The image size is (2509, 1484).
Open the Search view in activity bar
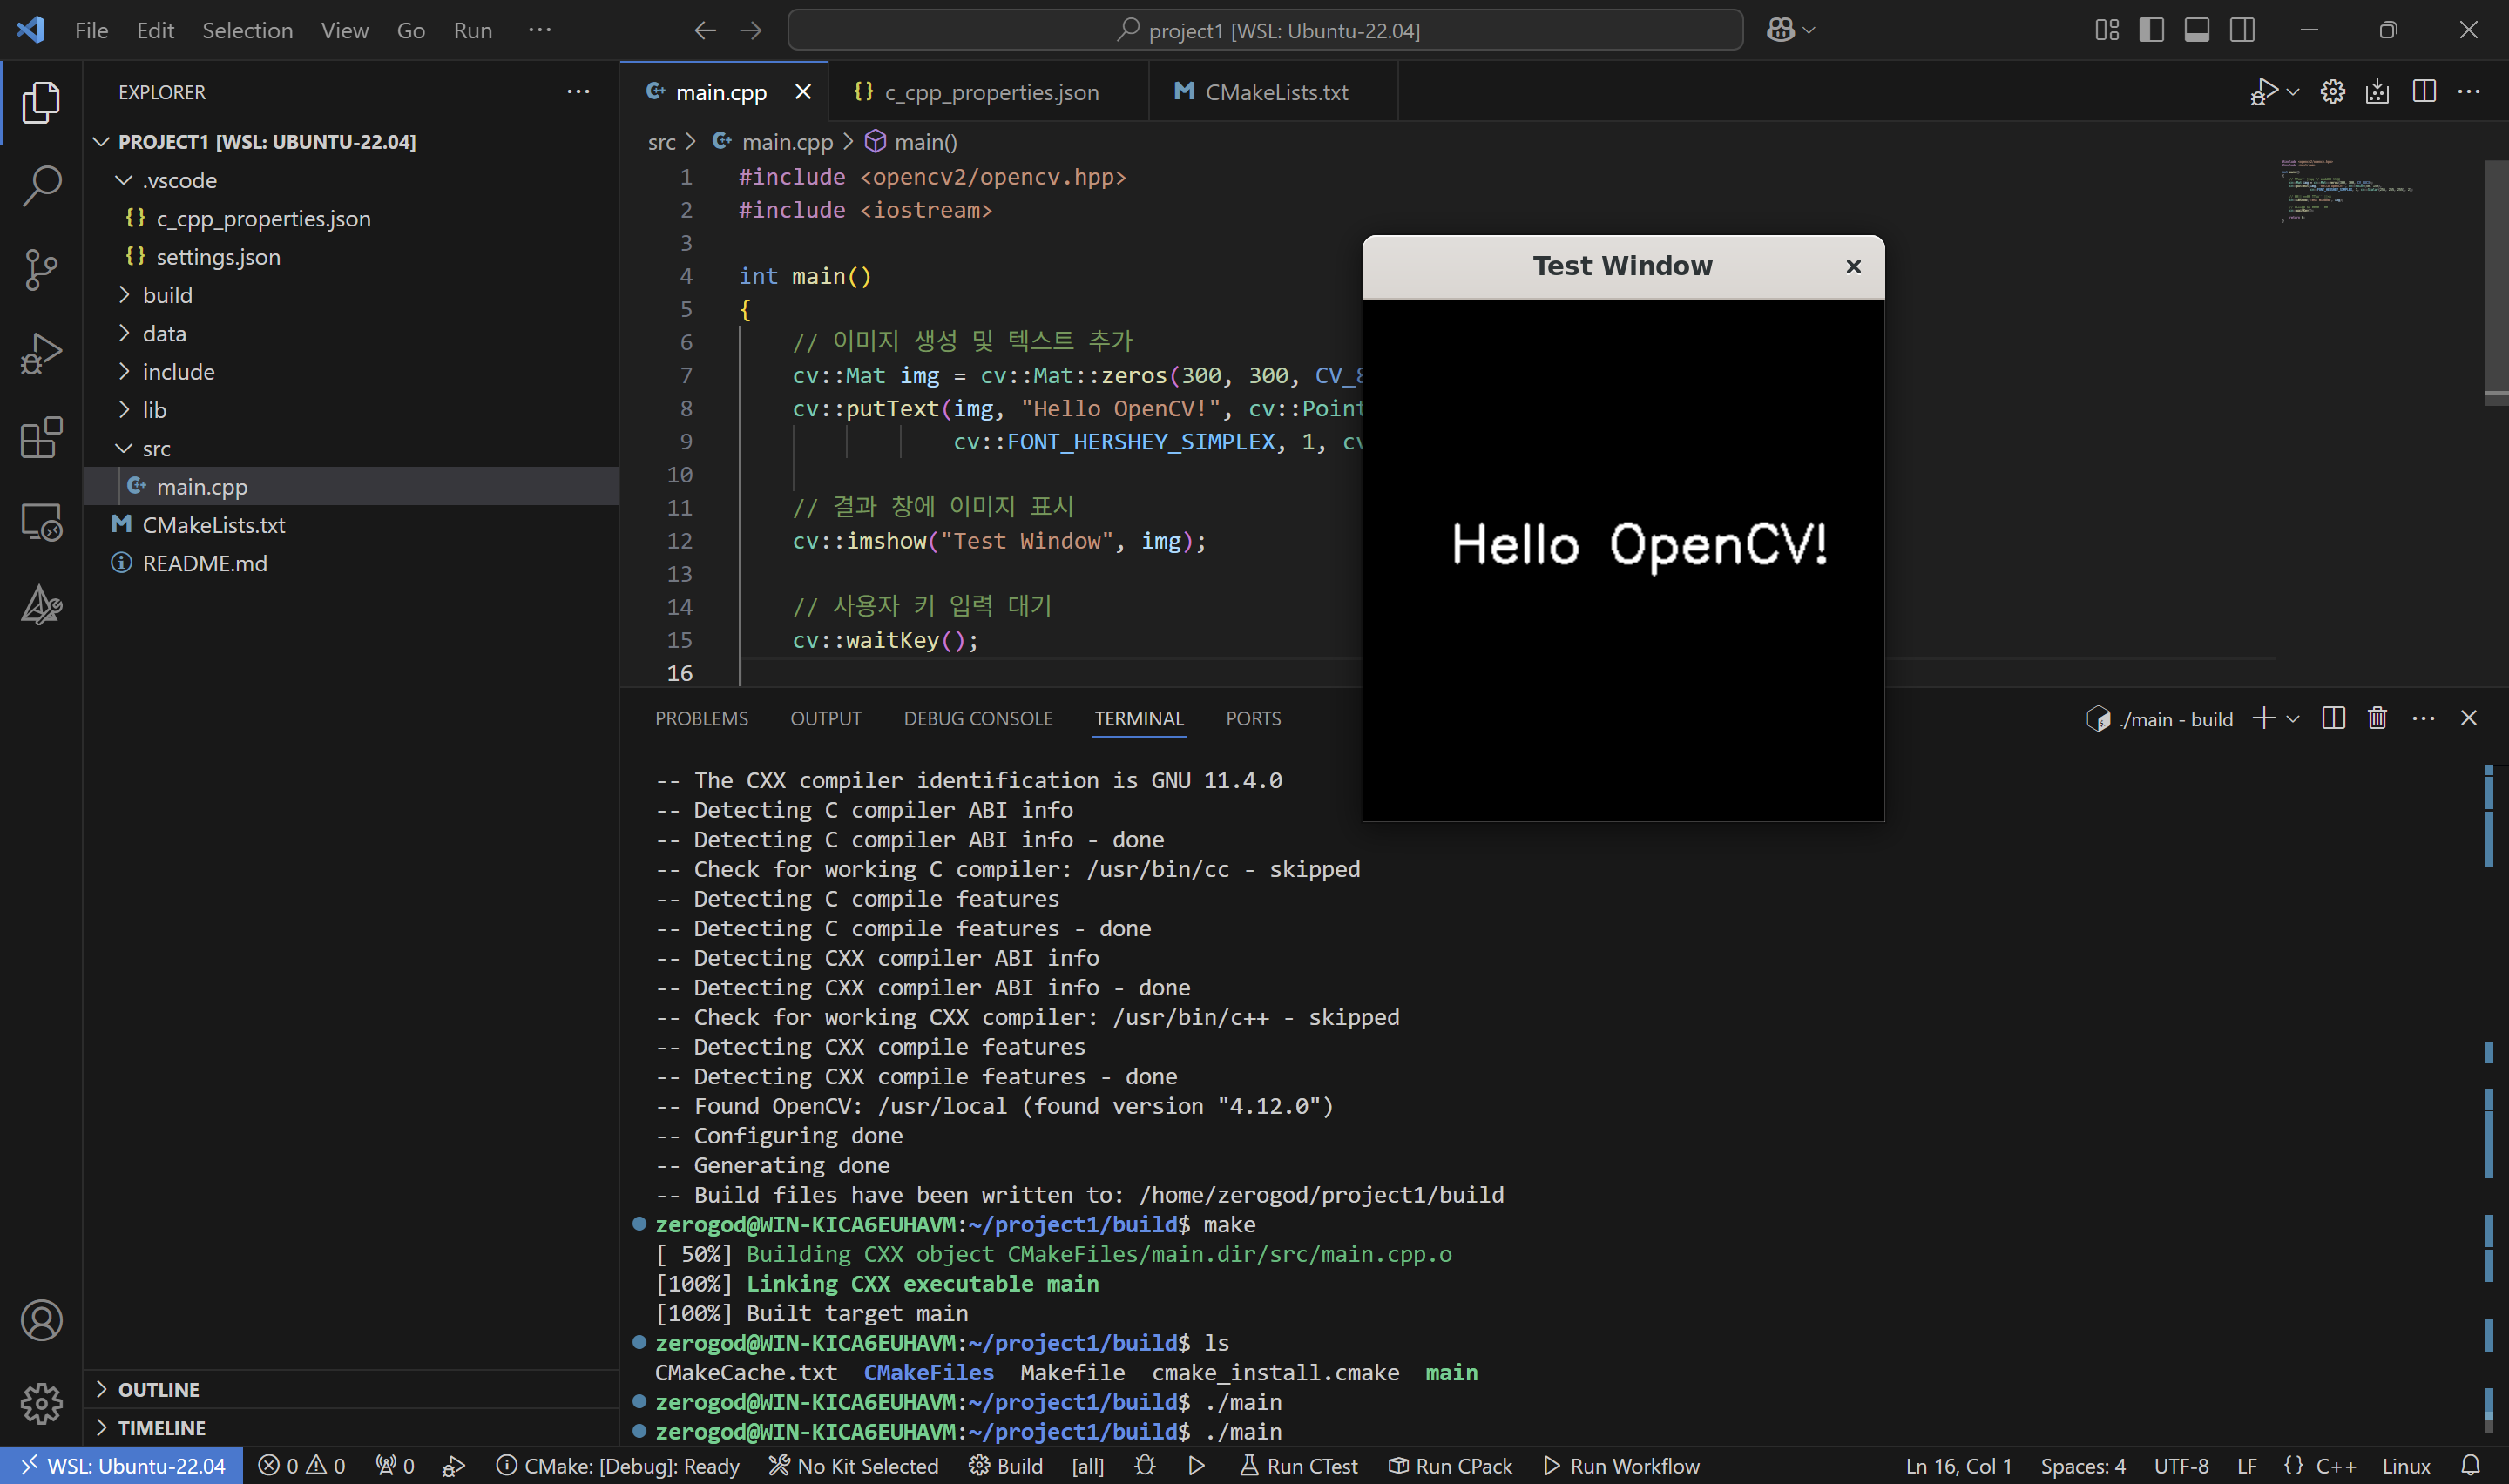(41, 186)
